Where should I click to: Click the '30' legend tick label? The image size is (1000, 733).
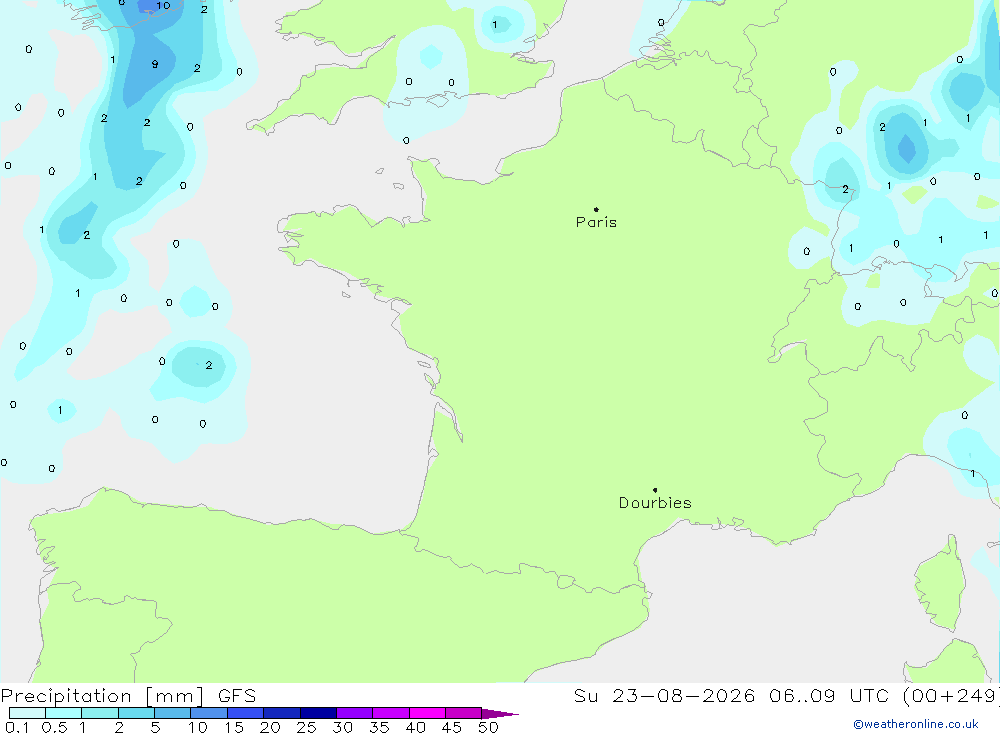coord(342,727)
